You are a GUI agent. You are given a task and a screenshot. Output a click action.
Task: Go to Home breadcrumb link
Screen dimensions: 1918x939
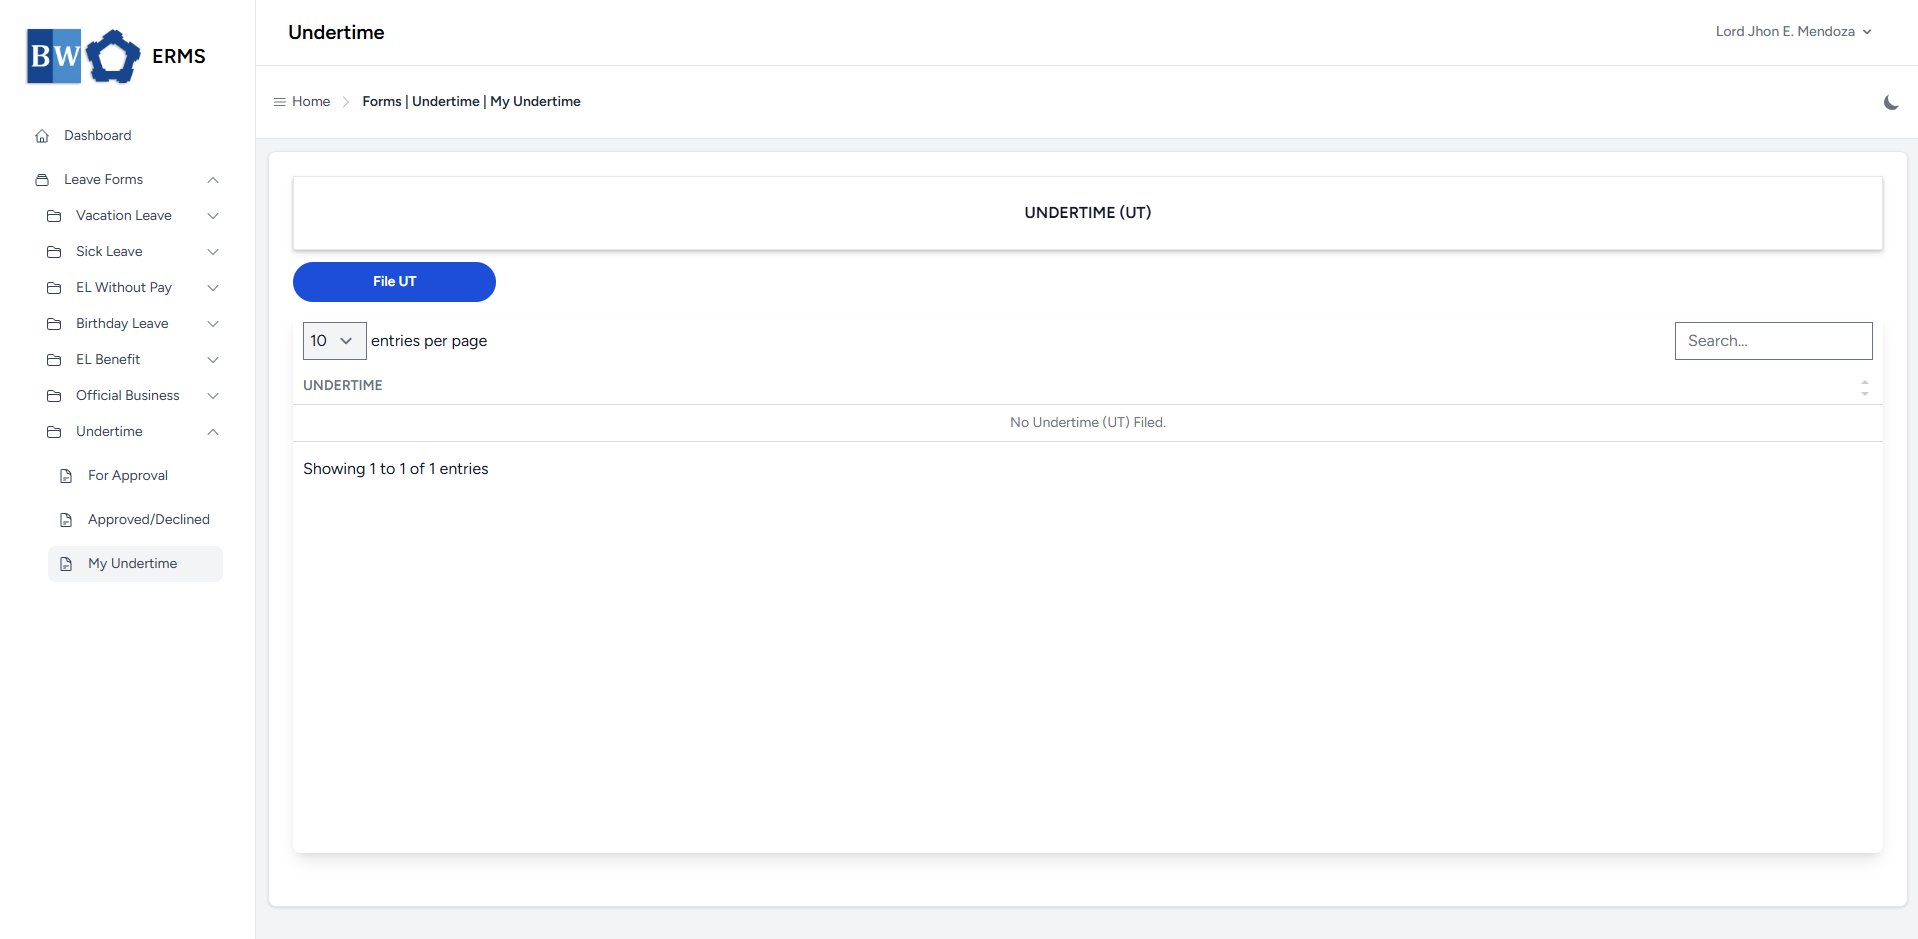coord(311,102)
